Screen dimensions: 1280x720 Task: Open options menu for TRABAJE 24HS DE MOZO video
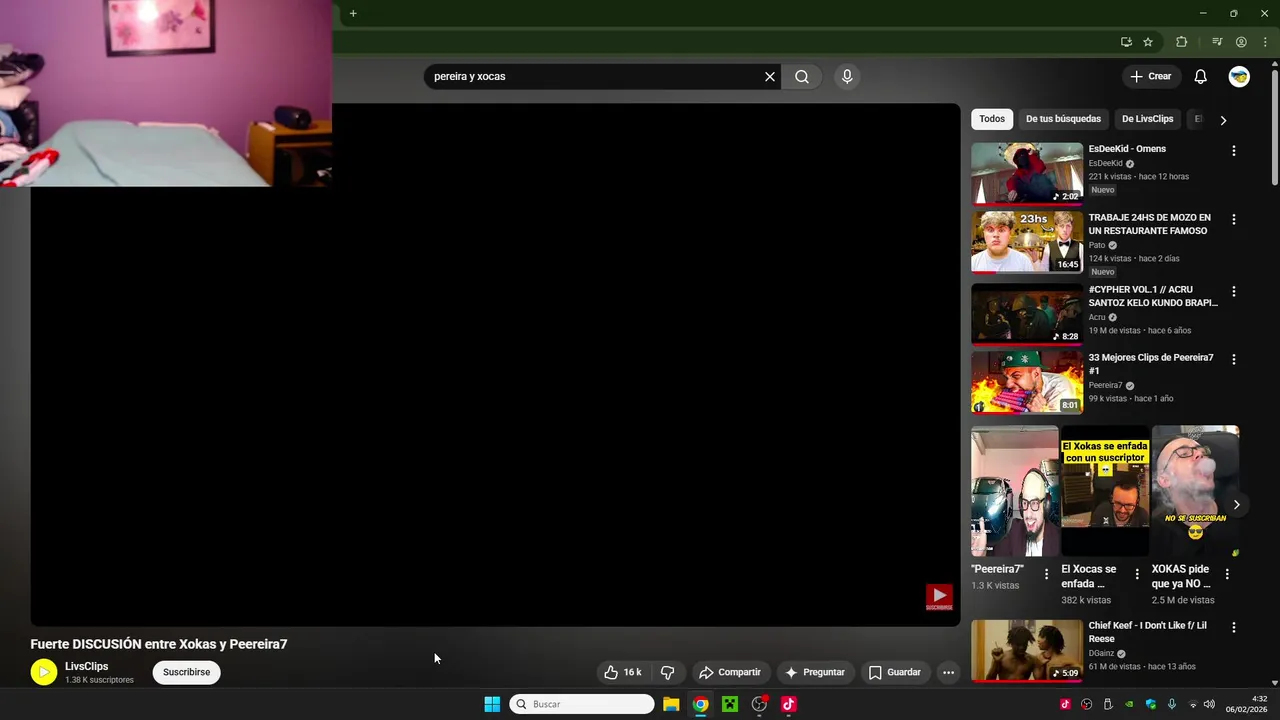1233,219
